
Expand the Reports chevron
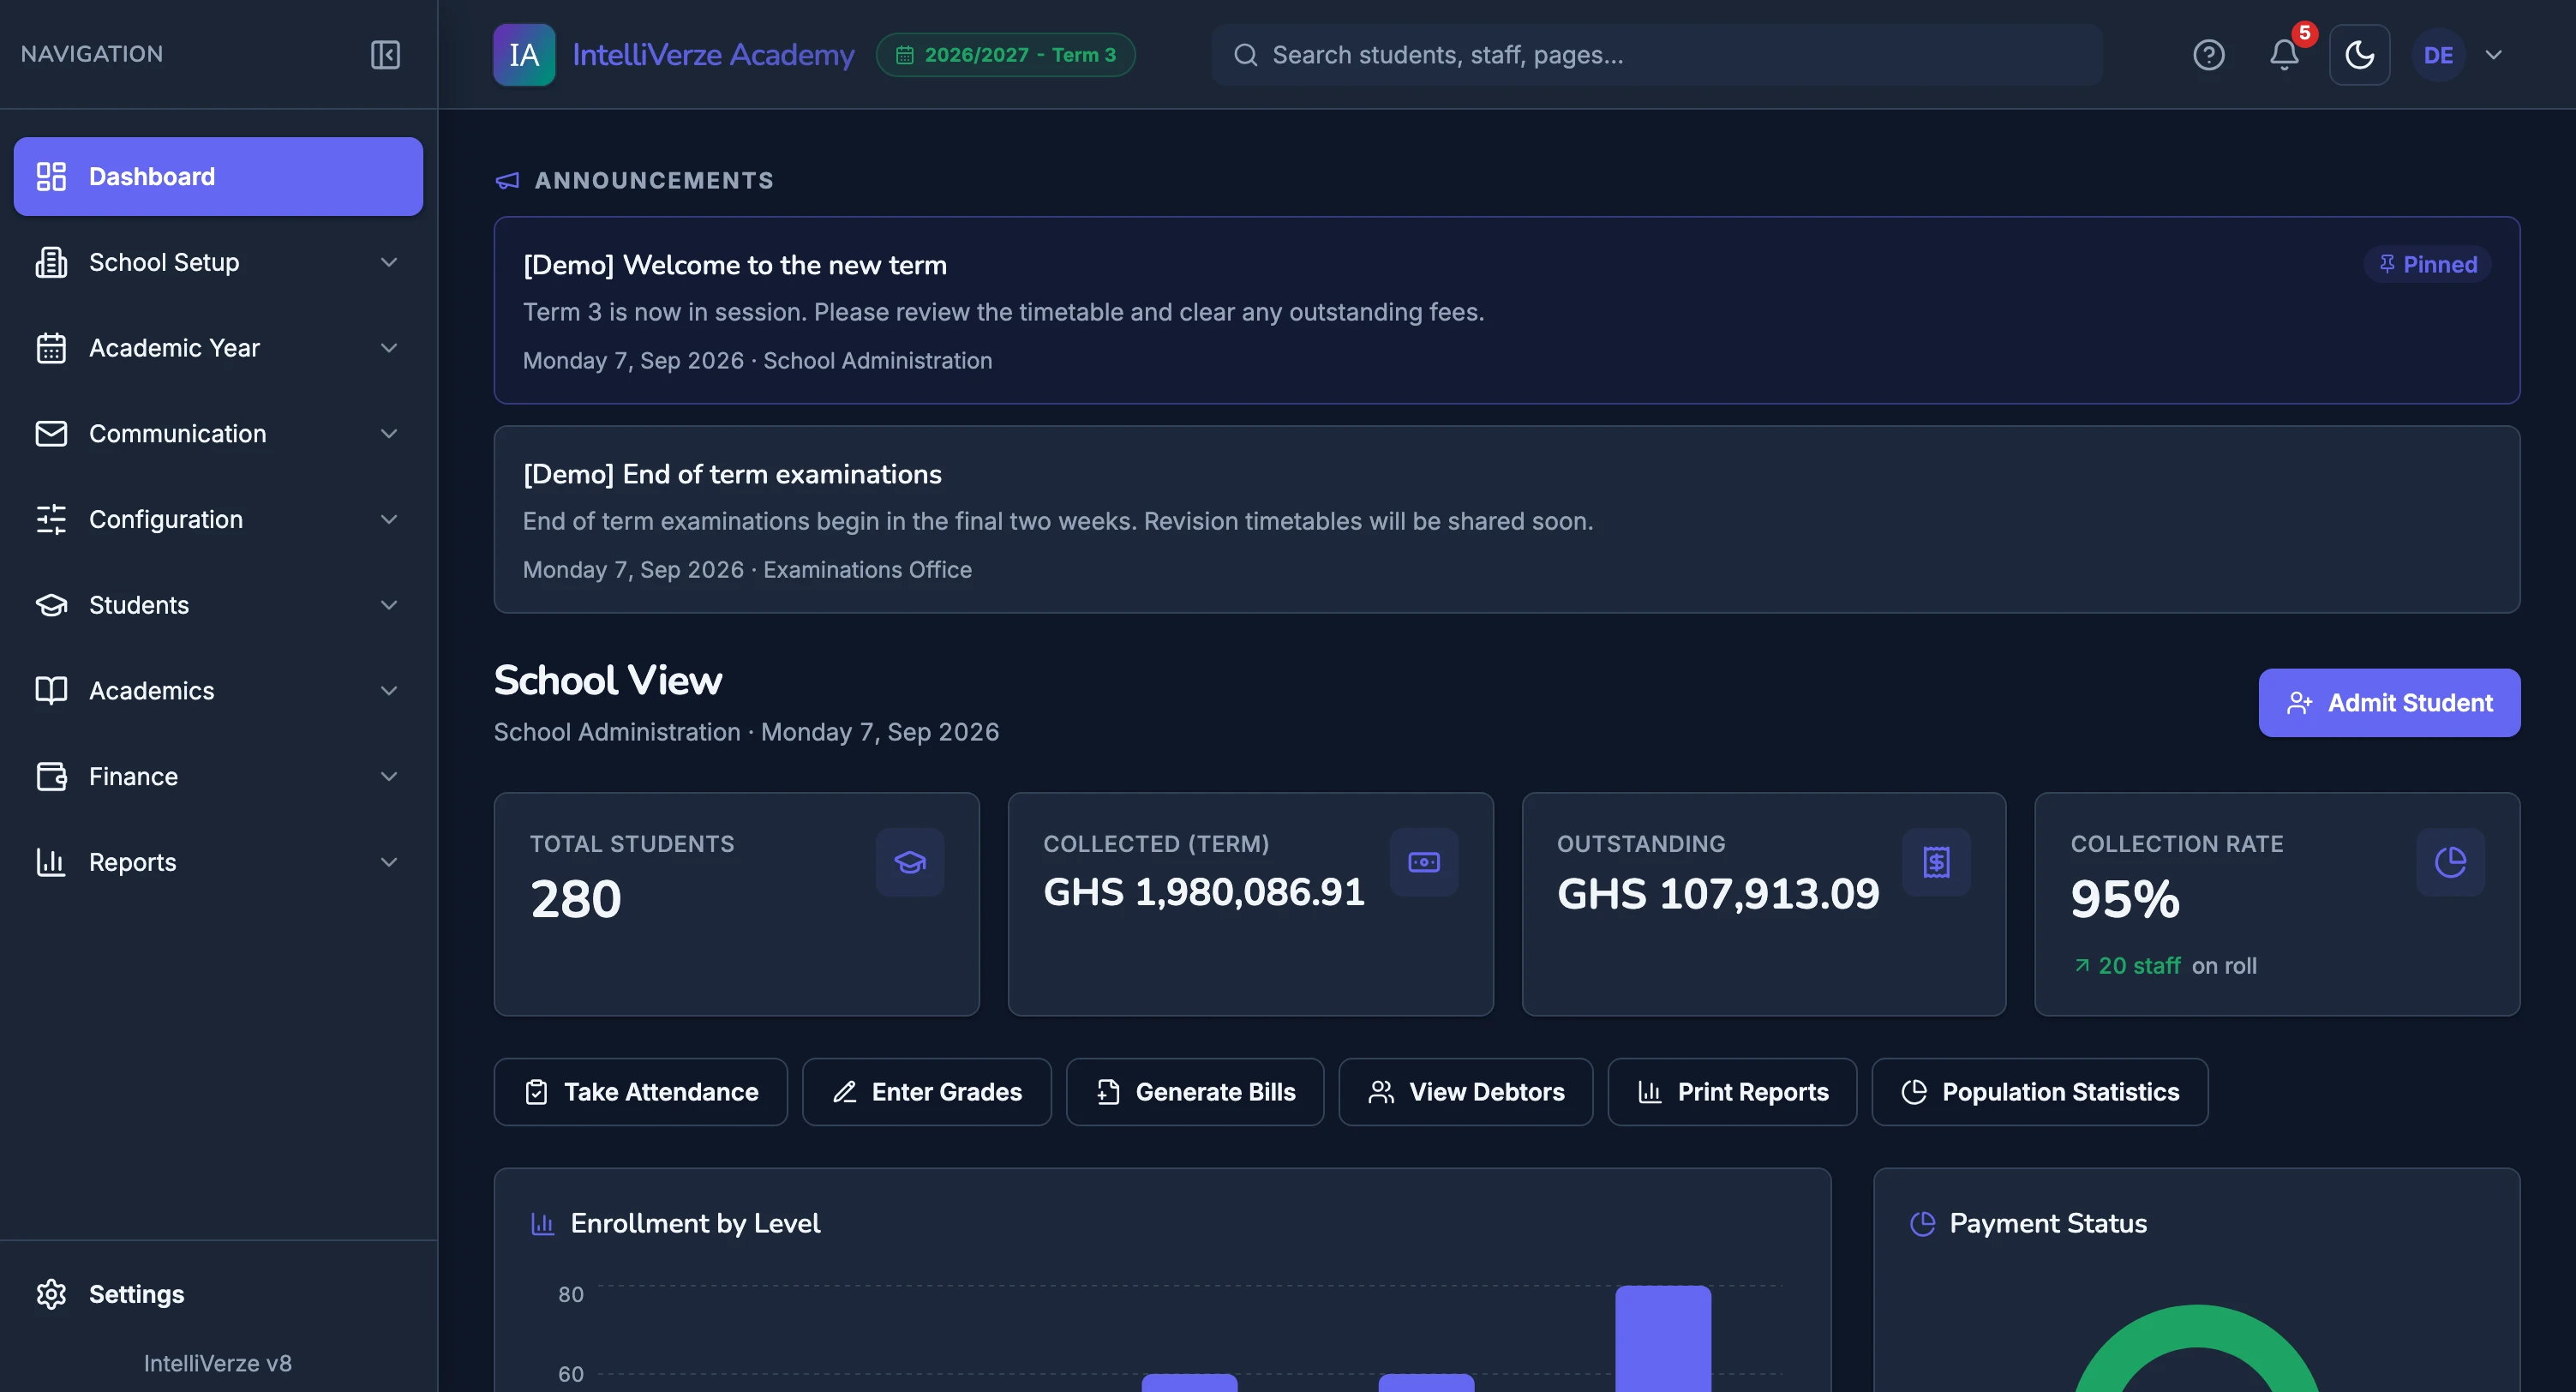[x=389, y=862]
